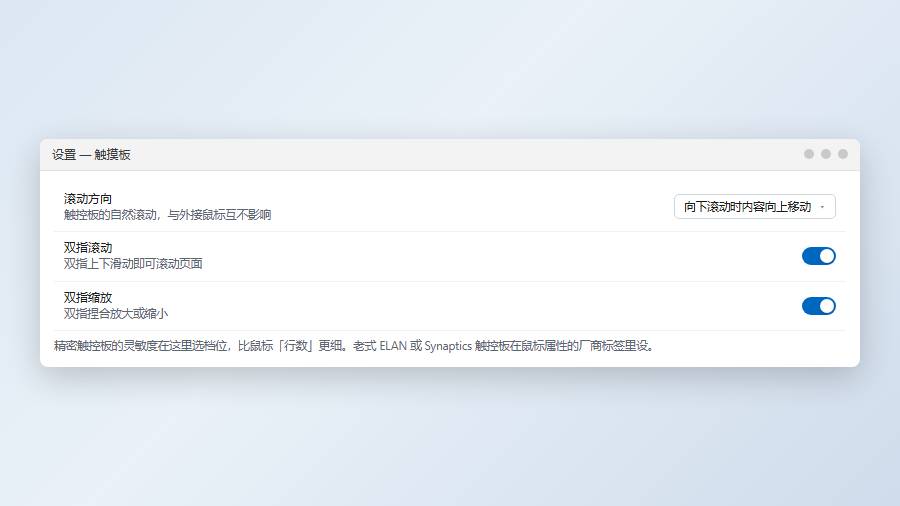Click 双指上下滑动即可滚动页面 description
The width and height of the screenshot is (900, 506).
pos(133,263)
